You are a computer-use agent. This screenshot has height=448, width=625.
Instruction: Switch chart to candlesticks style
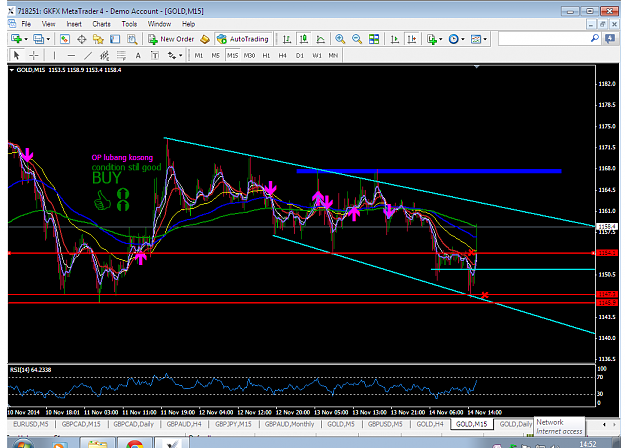(304, 39)
